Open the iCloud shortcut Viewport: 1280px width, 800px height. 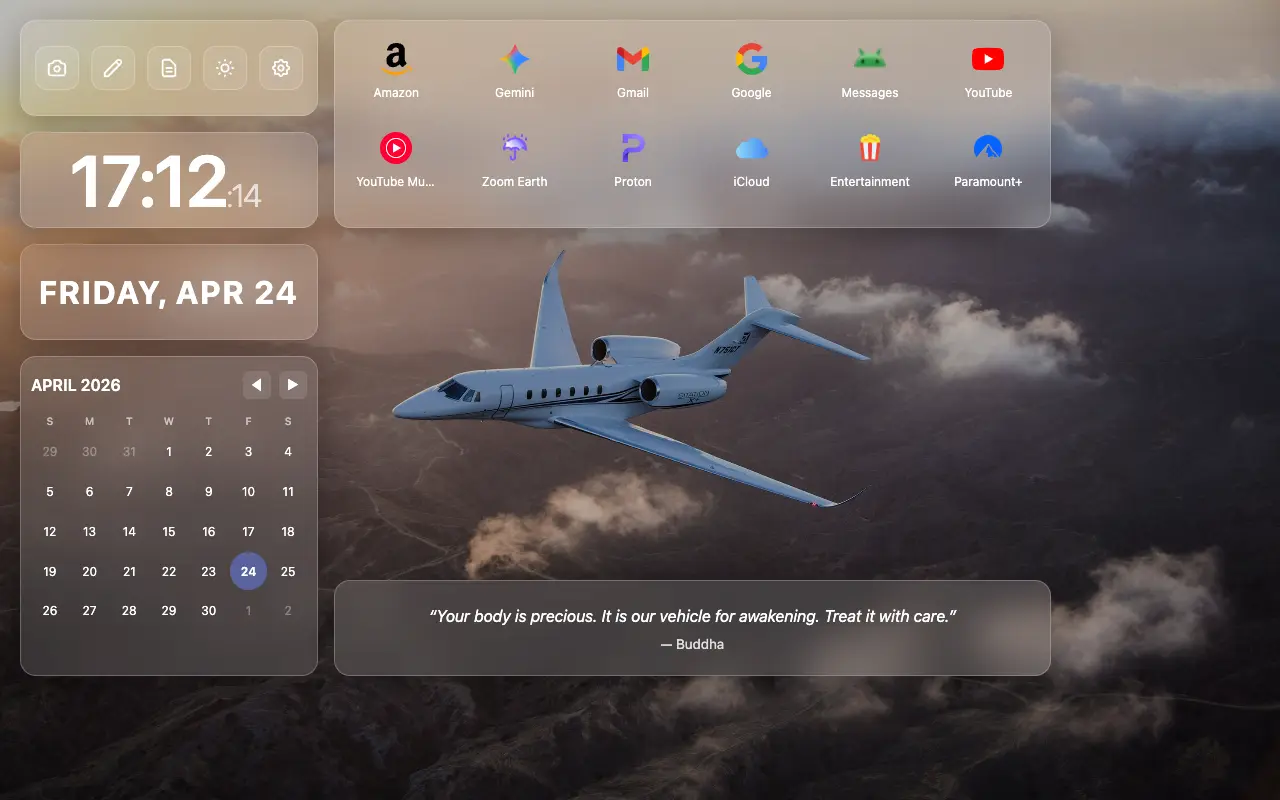[x=751, y=149]
